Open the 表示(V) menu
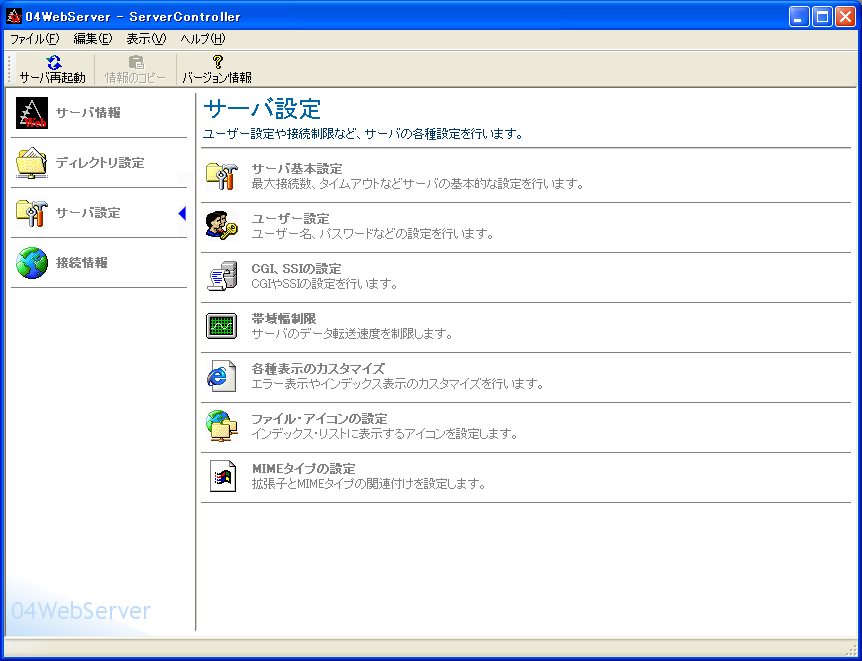Viewport: 862px width, 661px height. click(146, 39)
